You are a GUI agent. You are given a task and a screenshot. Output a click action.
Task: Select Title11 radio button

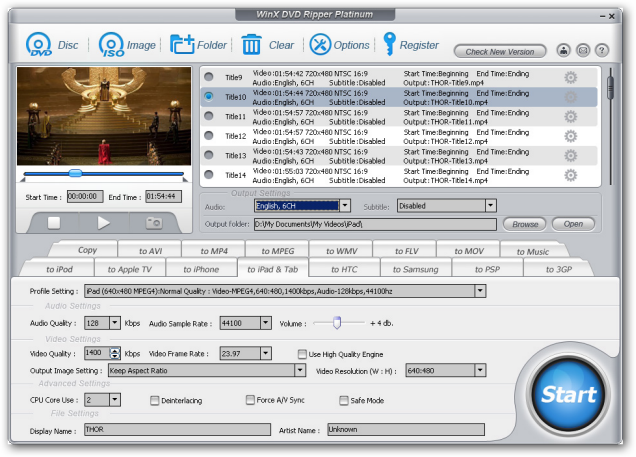click(209, 116)
